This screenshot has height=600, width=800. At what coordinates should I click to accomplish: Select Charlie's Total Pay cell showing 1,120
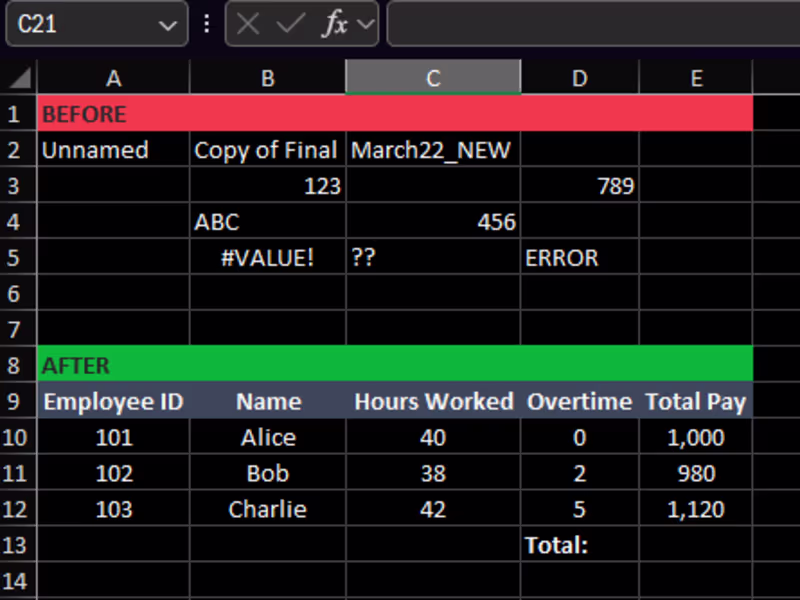(696, 509)
